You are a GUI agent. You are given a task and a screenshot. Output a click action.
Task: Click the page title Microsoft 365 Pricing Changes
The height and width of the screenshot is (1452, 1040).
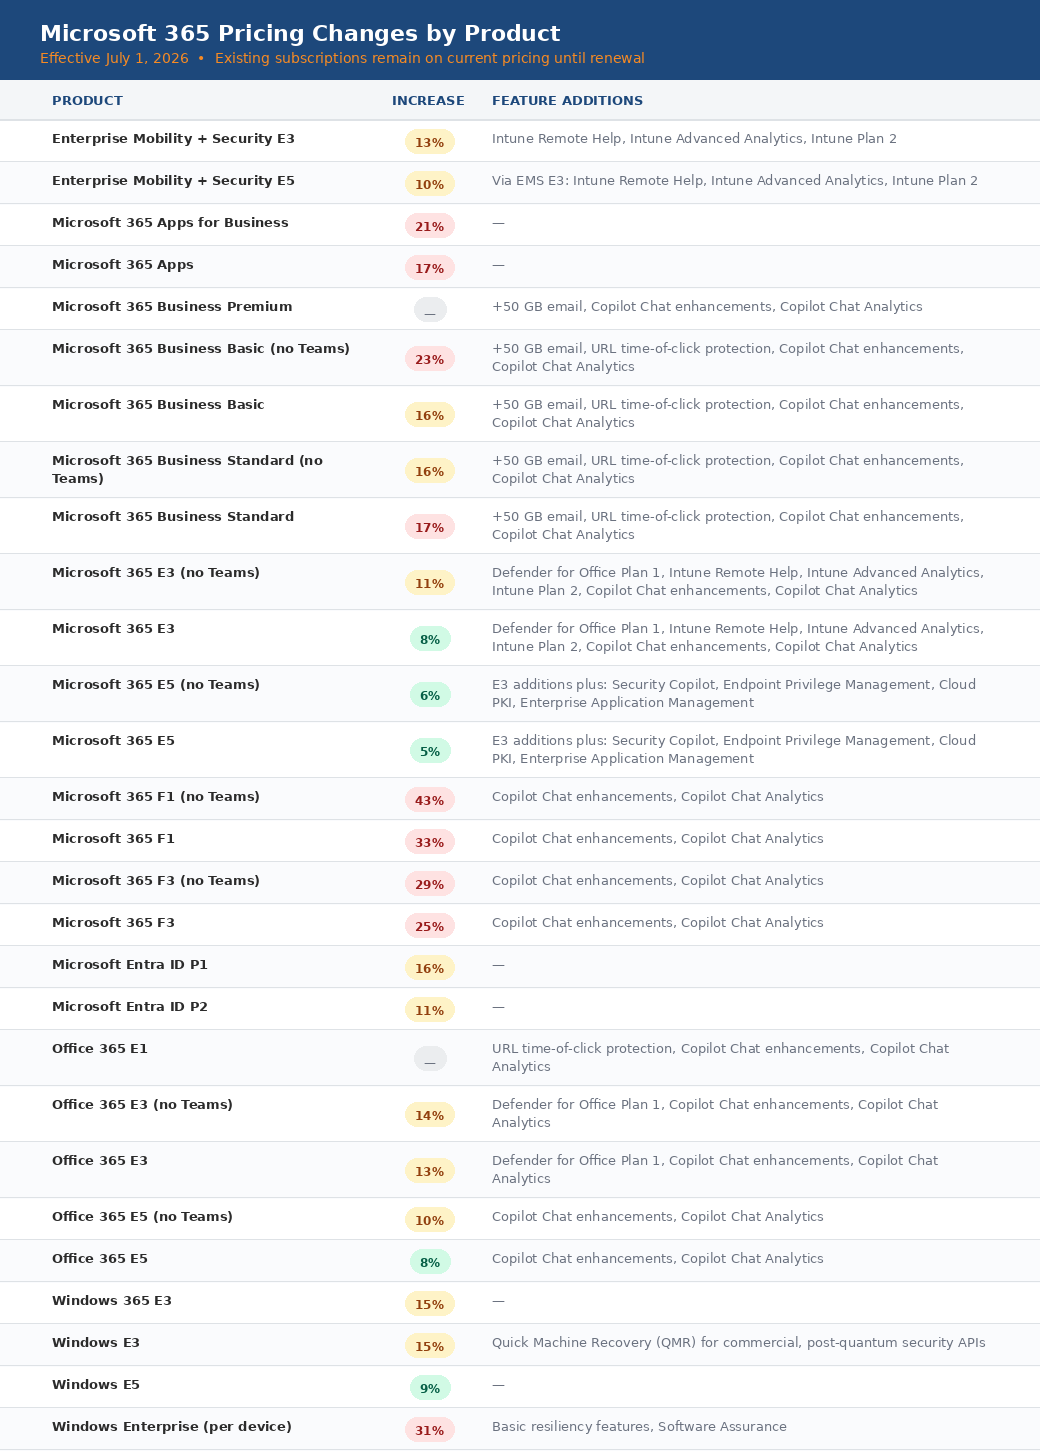pyautogui.click(x=300, y=34)
